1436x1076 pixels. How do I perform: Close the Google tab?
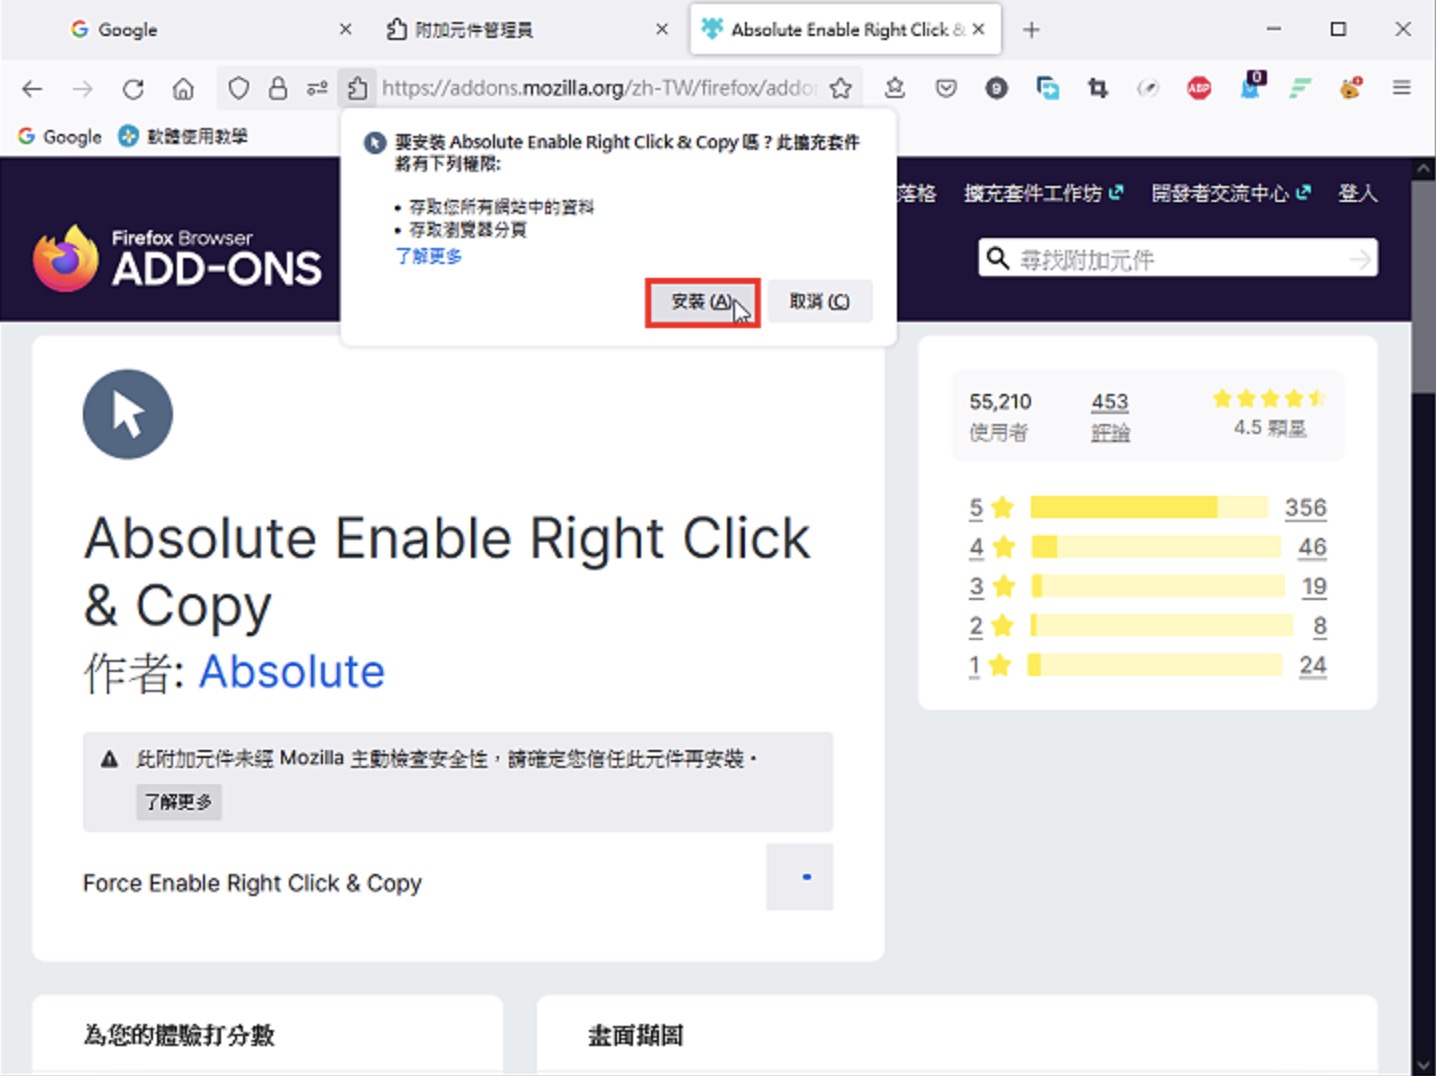345,29
